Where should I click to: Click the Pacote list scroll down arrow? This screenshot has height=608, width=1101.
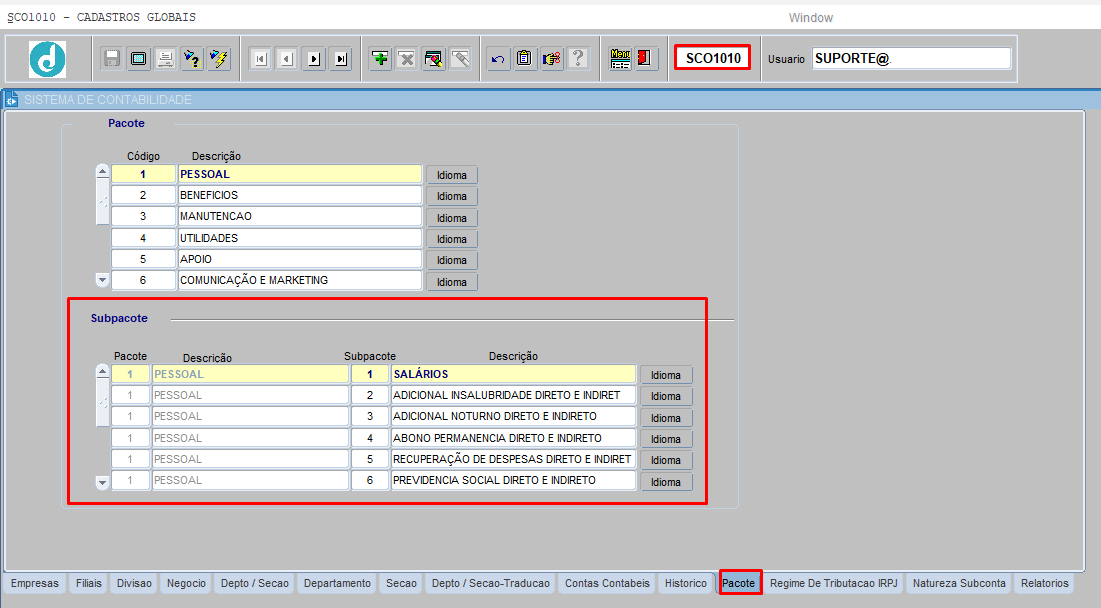[103, 280]
